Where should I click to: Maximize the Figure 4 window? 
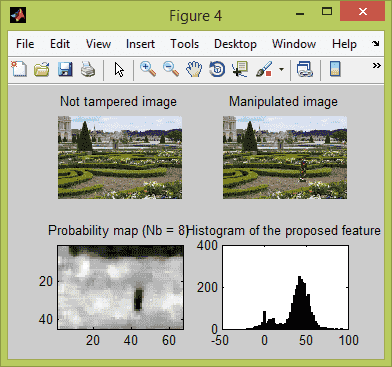[327, 11]
